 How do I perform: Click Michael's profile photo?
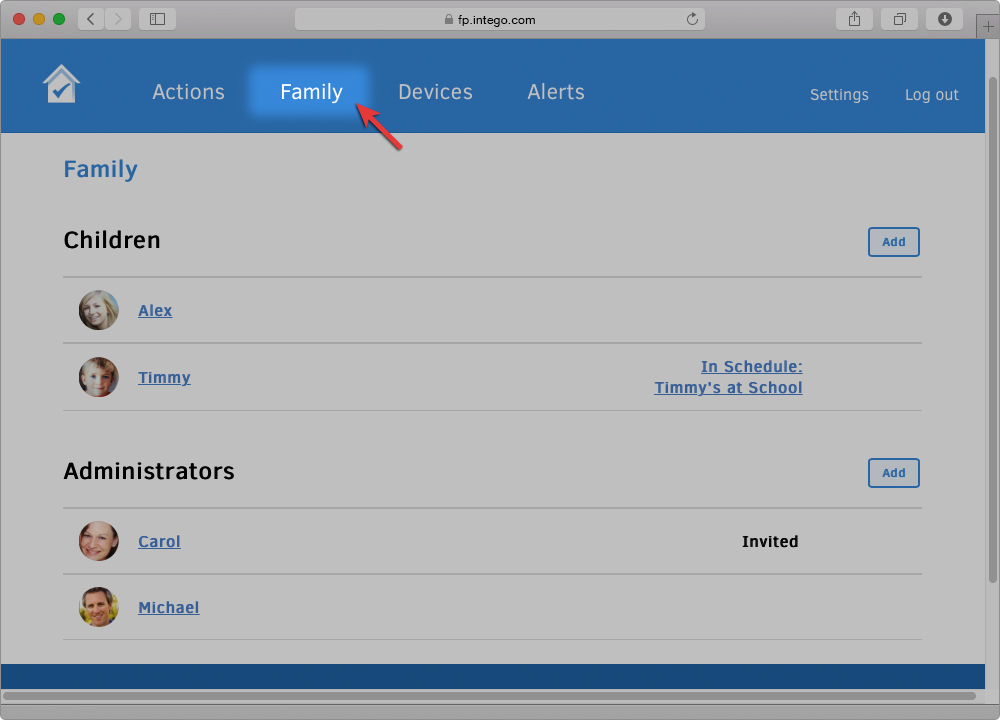tap(99, 607)
